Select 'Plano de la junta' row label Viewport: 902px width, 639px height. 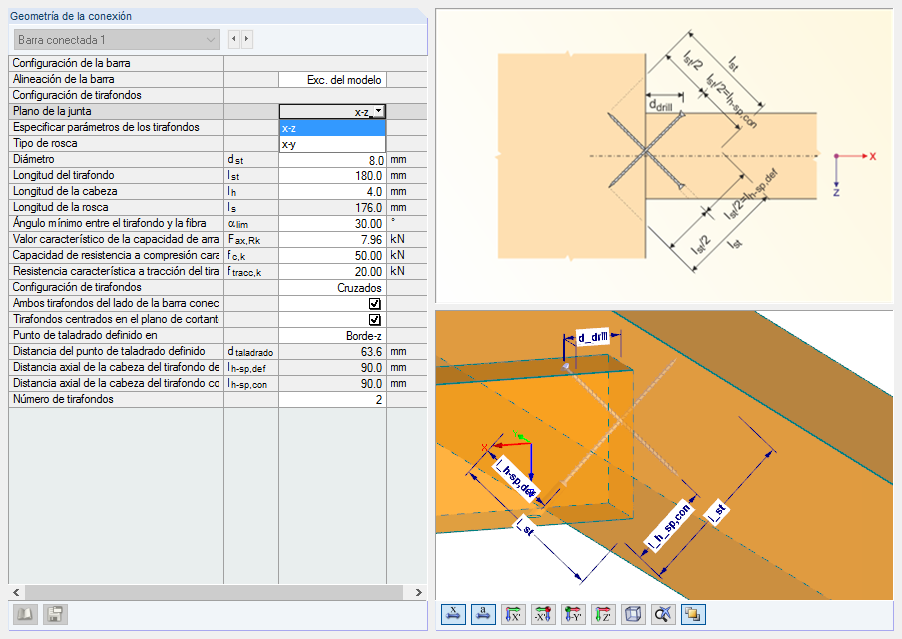(52, 112)
